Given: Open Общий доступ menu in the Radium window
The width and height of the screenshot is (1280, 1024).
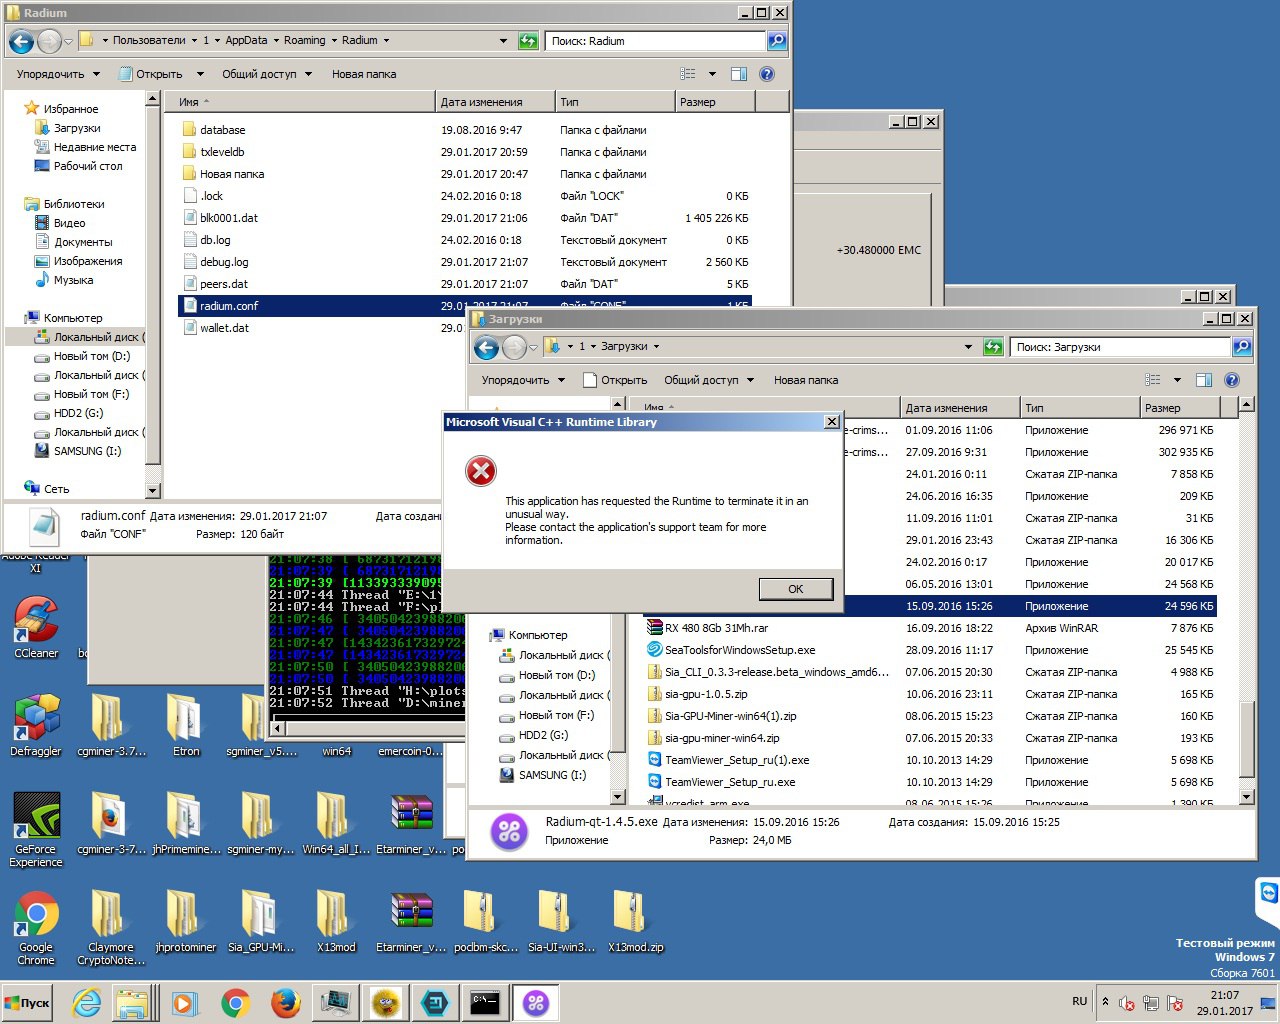Looking at the screenshot, I should (x=266, y=74).
